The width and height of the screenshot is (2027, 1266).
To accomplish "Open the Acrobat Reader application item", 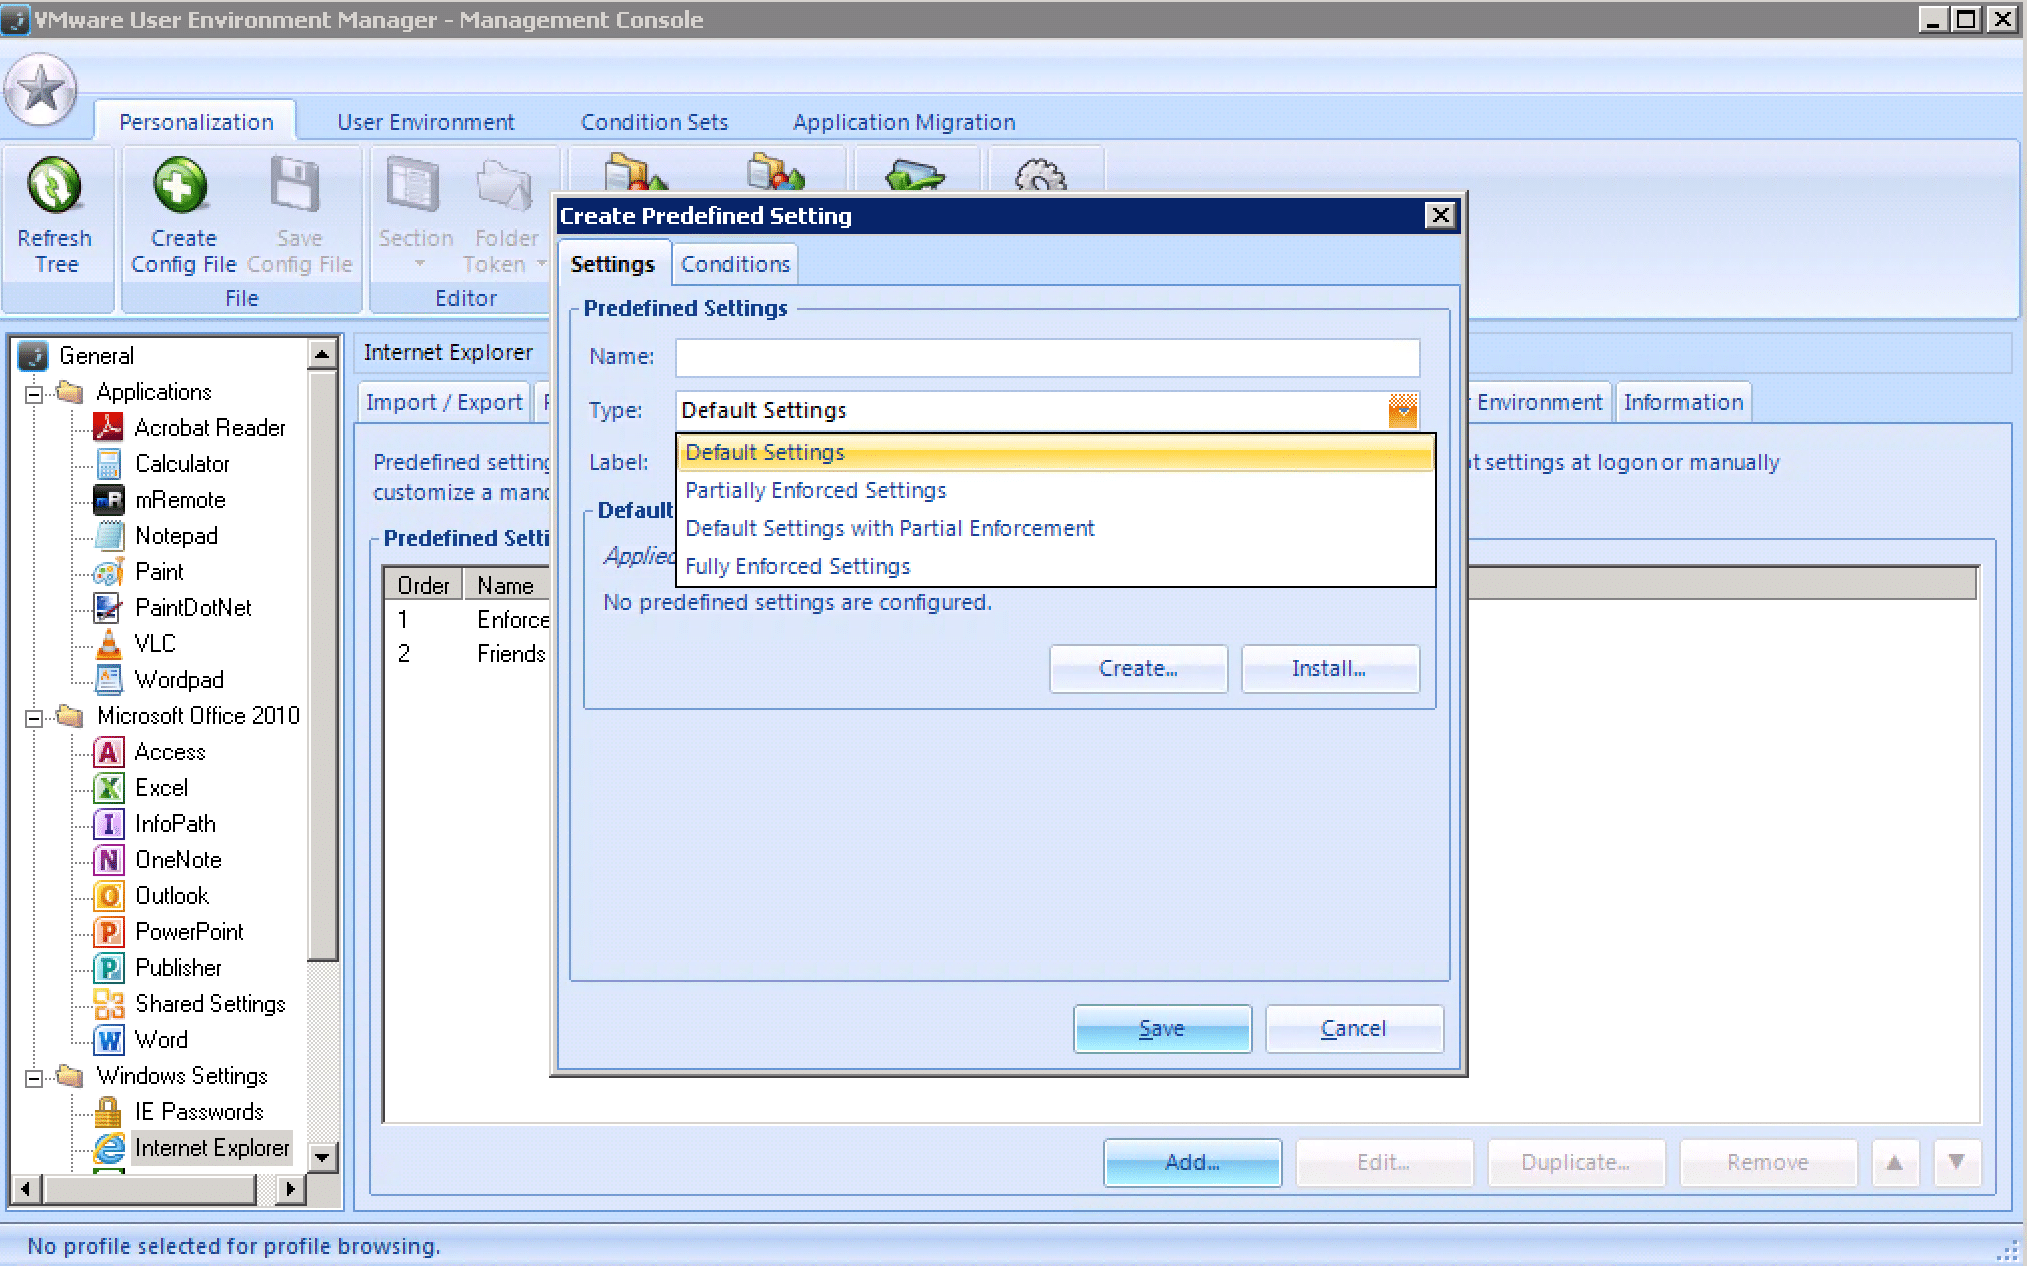I will click(x=209, y=428).
